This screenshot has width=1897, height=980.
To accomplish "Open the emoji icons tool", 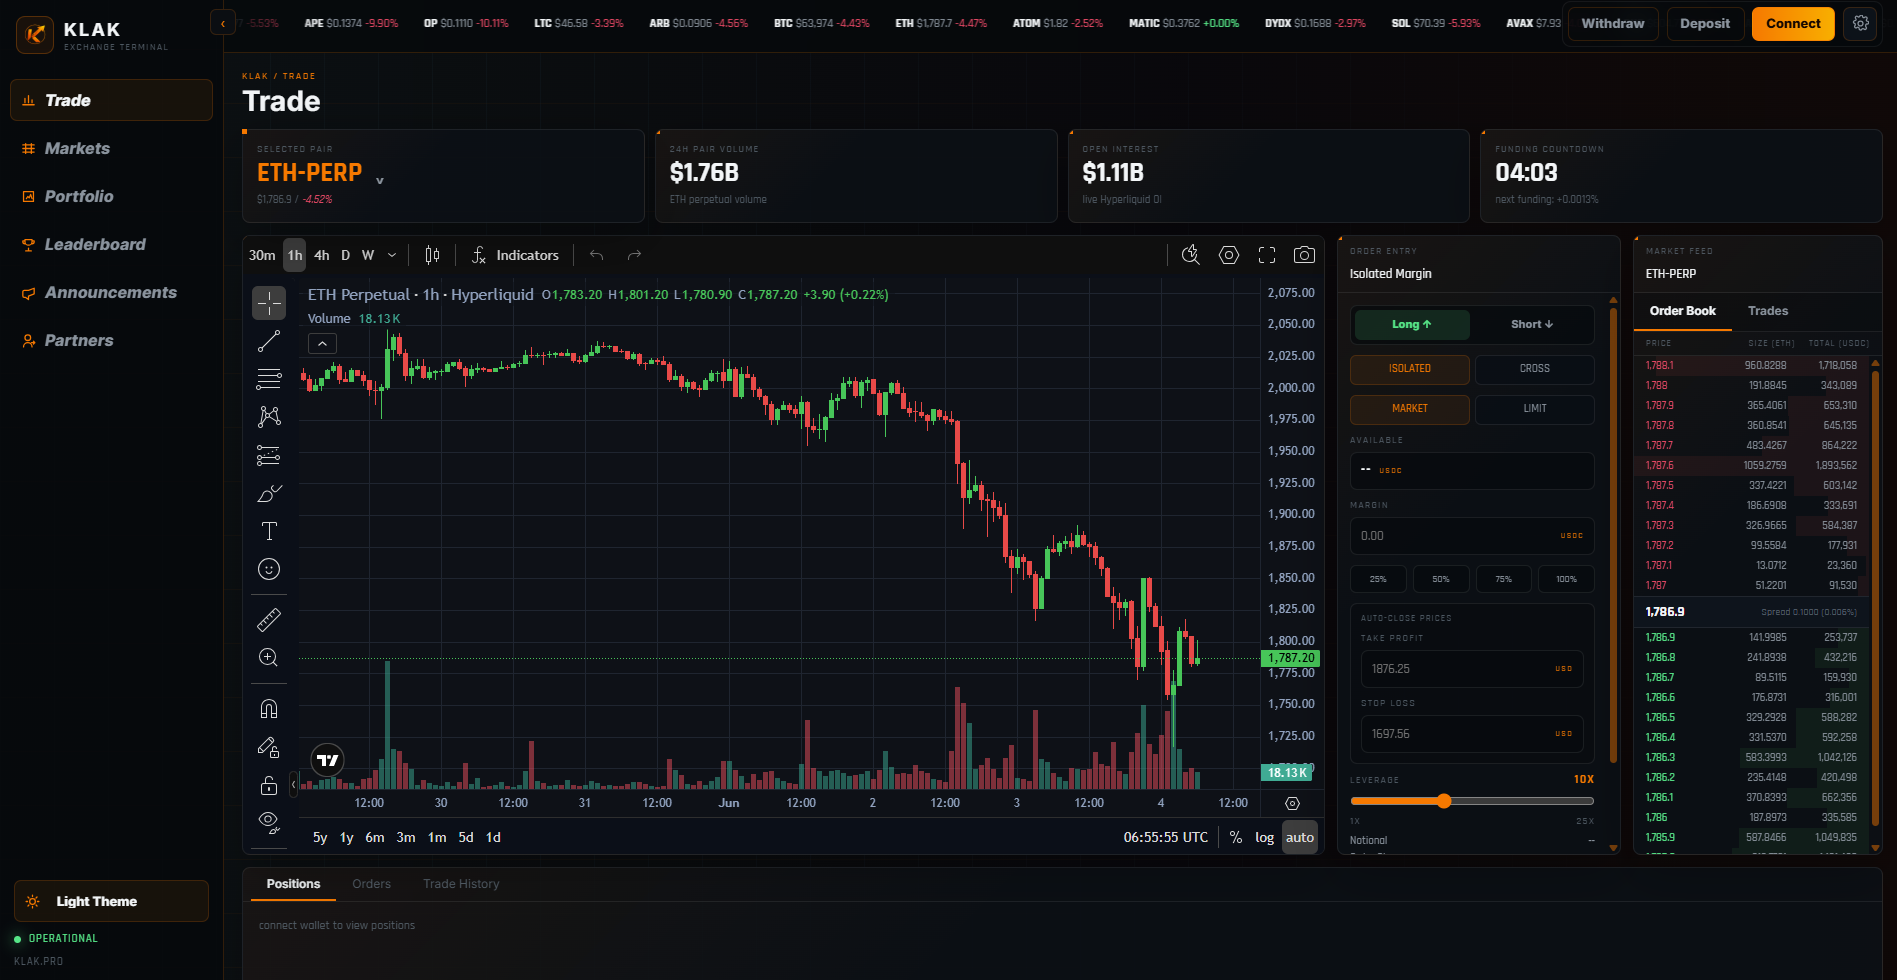I will click(x=269, y=569).
